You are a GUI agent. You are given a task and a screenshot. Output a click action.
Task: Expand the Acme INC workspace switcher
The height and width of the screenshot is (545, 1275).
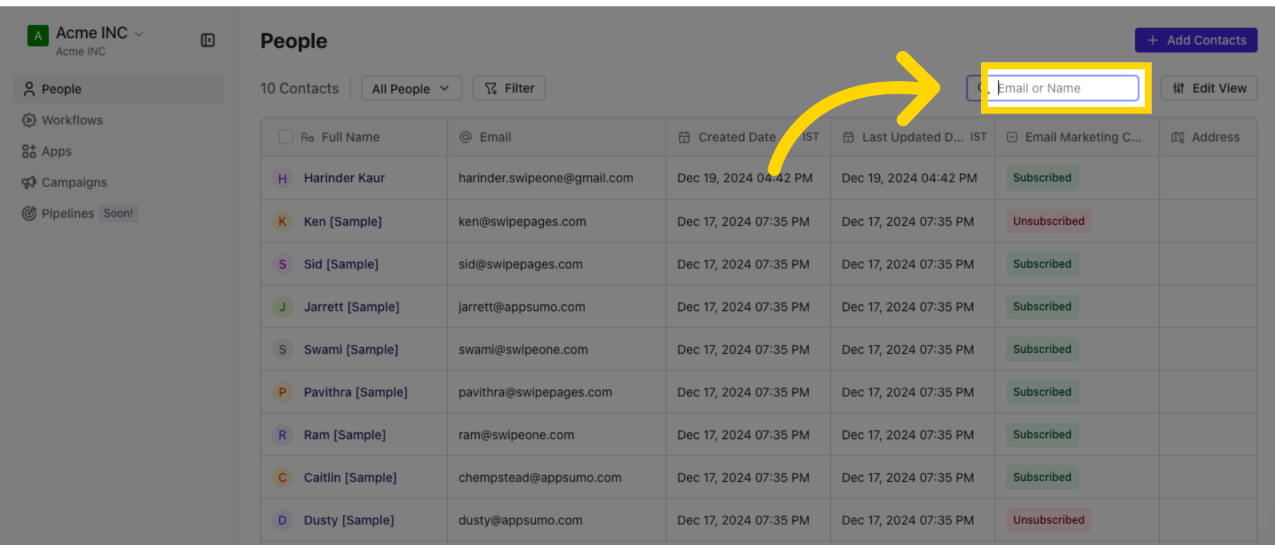138,33
